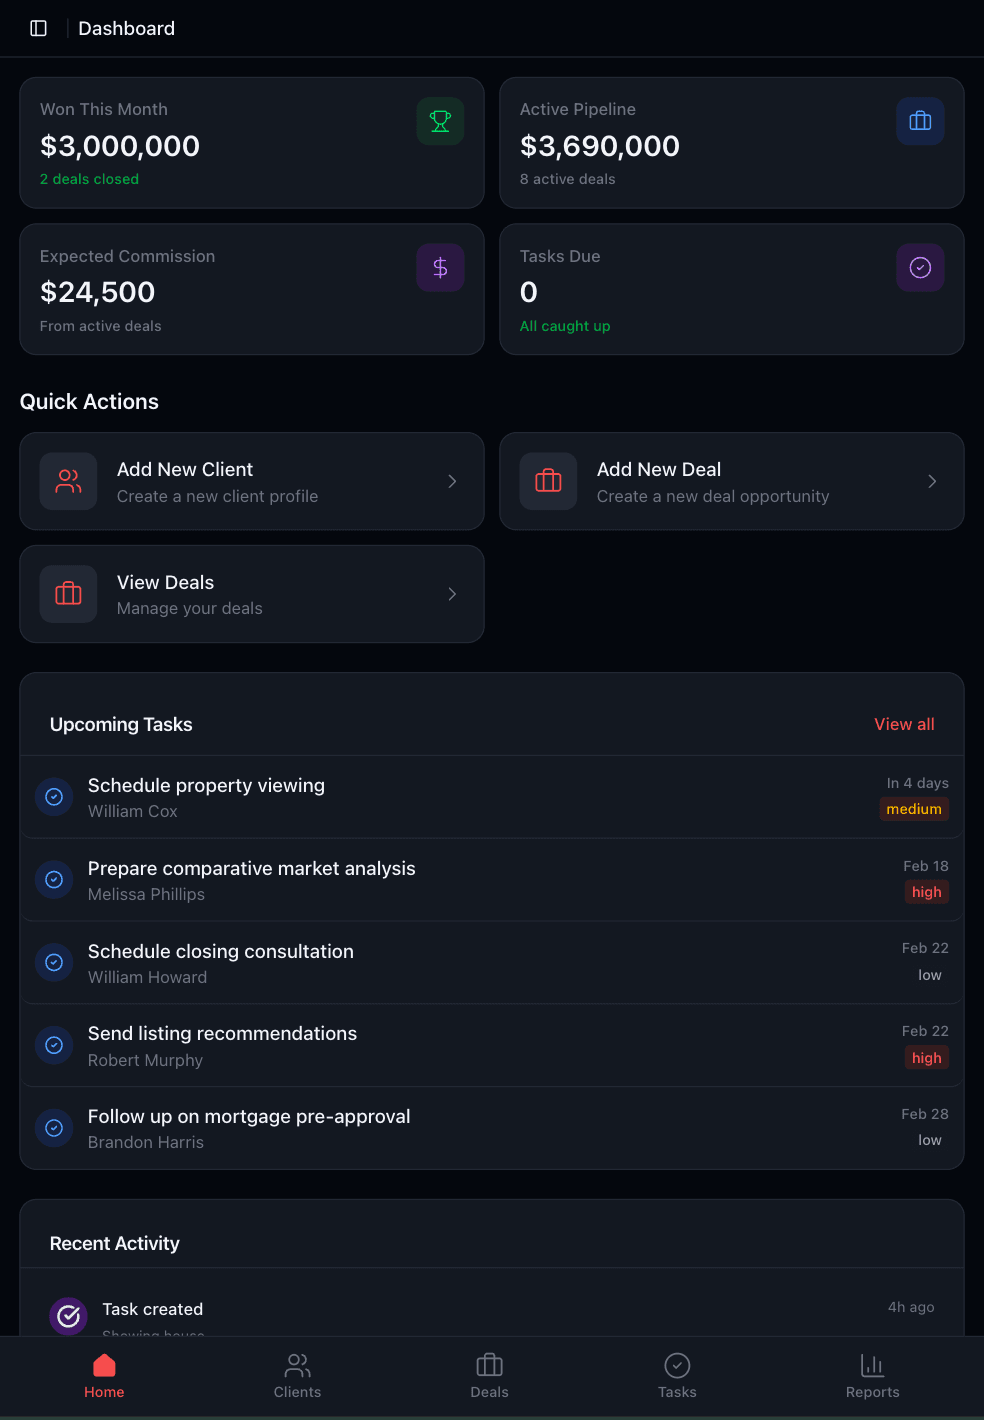The image size is (984, 1420).
Task: Select the Deals icon in bottom navigation
Action: click(489, 1375)
